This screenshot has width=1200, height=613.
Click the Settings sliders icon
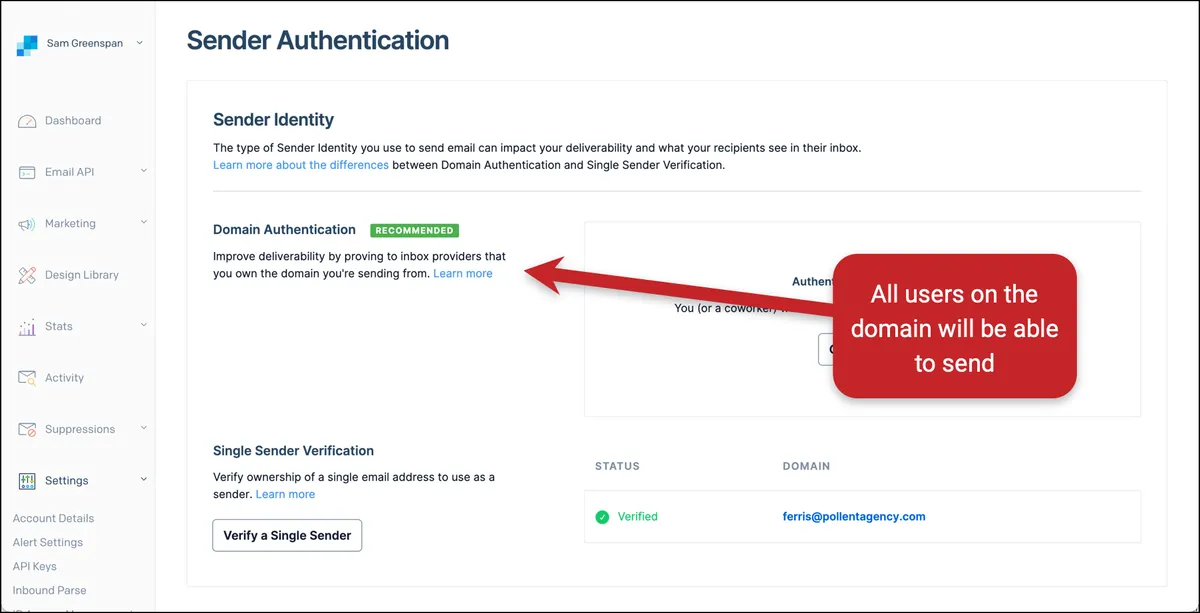[x=27, y=481]
